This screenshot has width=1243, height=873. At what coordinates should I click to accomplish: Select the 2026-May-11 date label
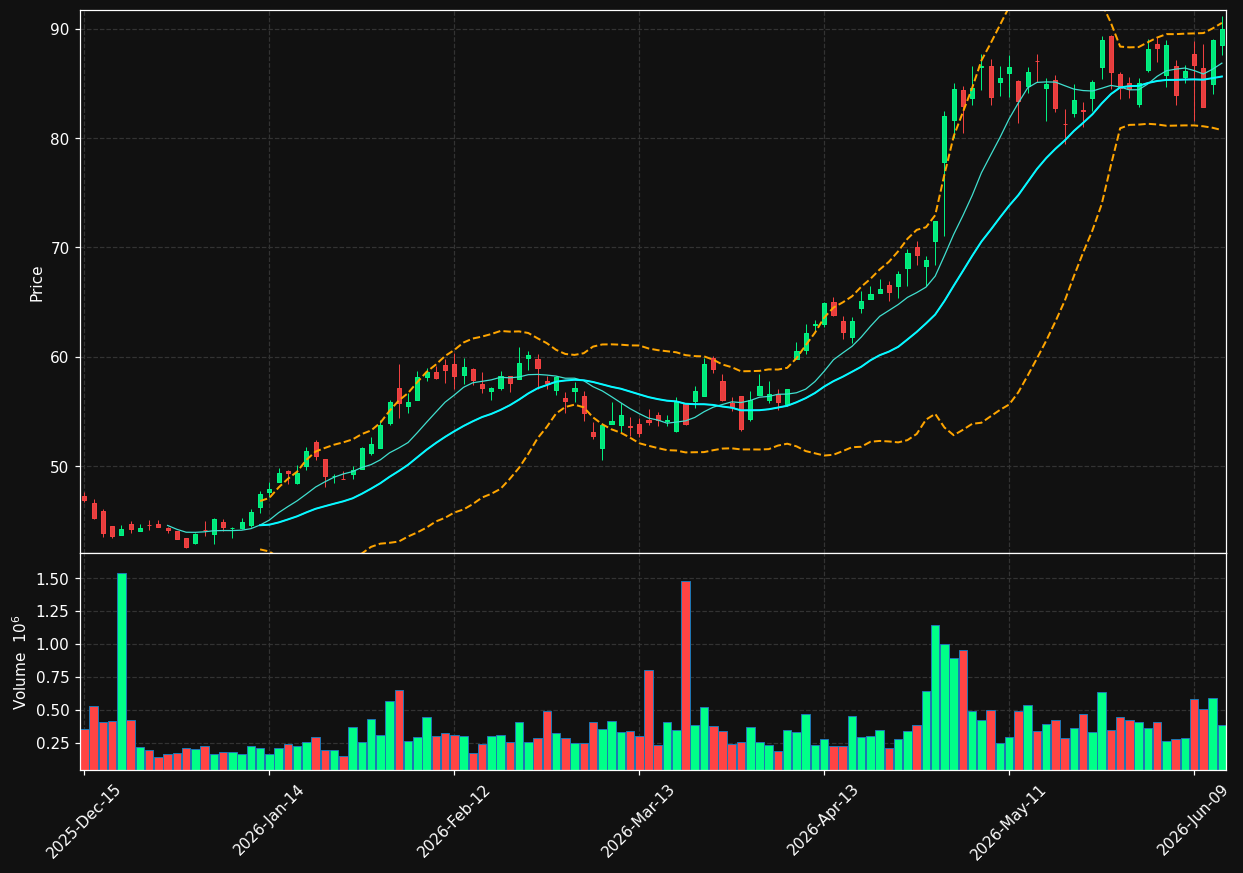point(1009,820)
